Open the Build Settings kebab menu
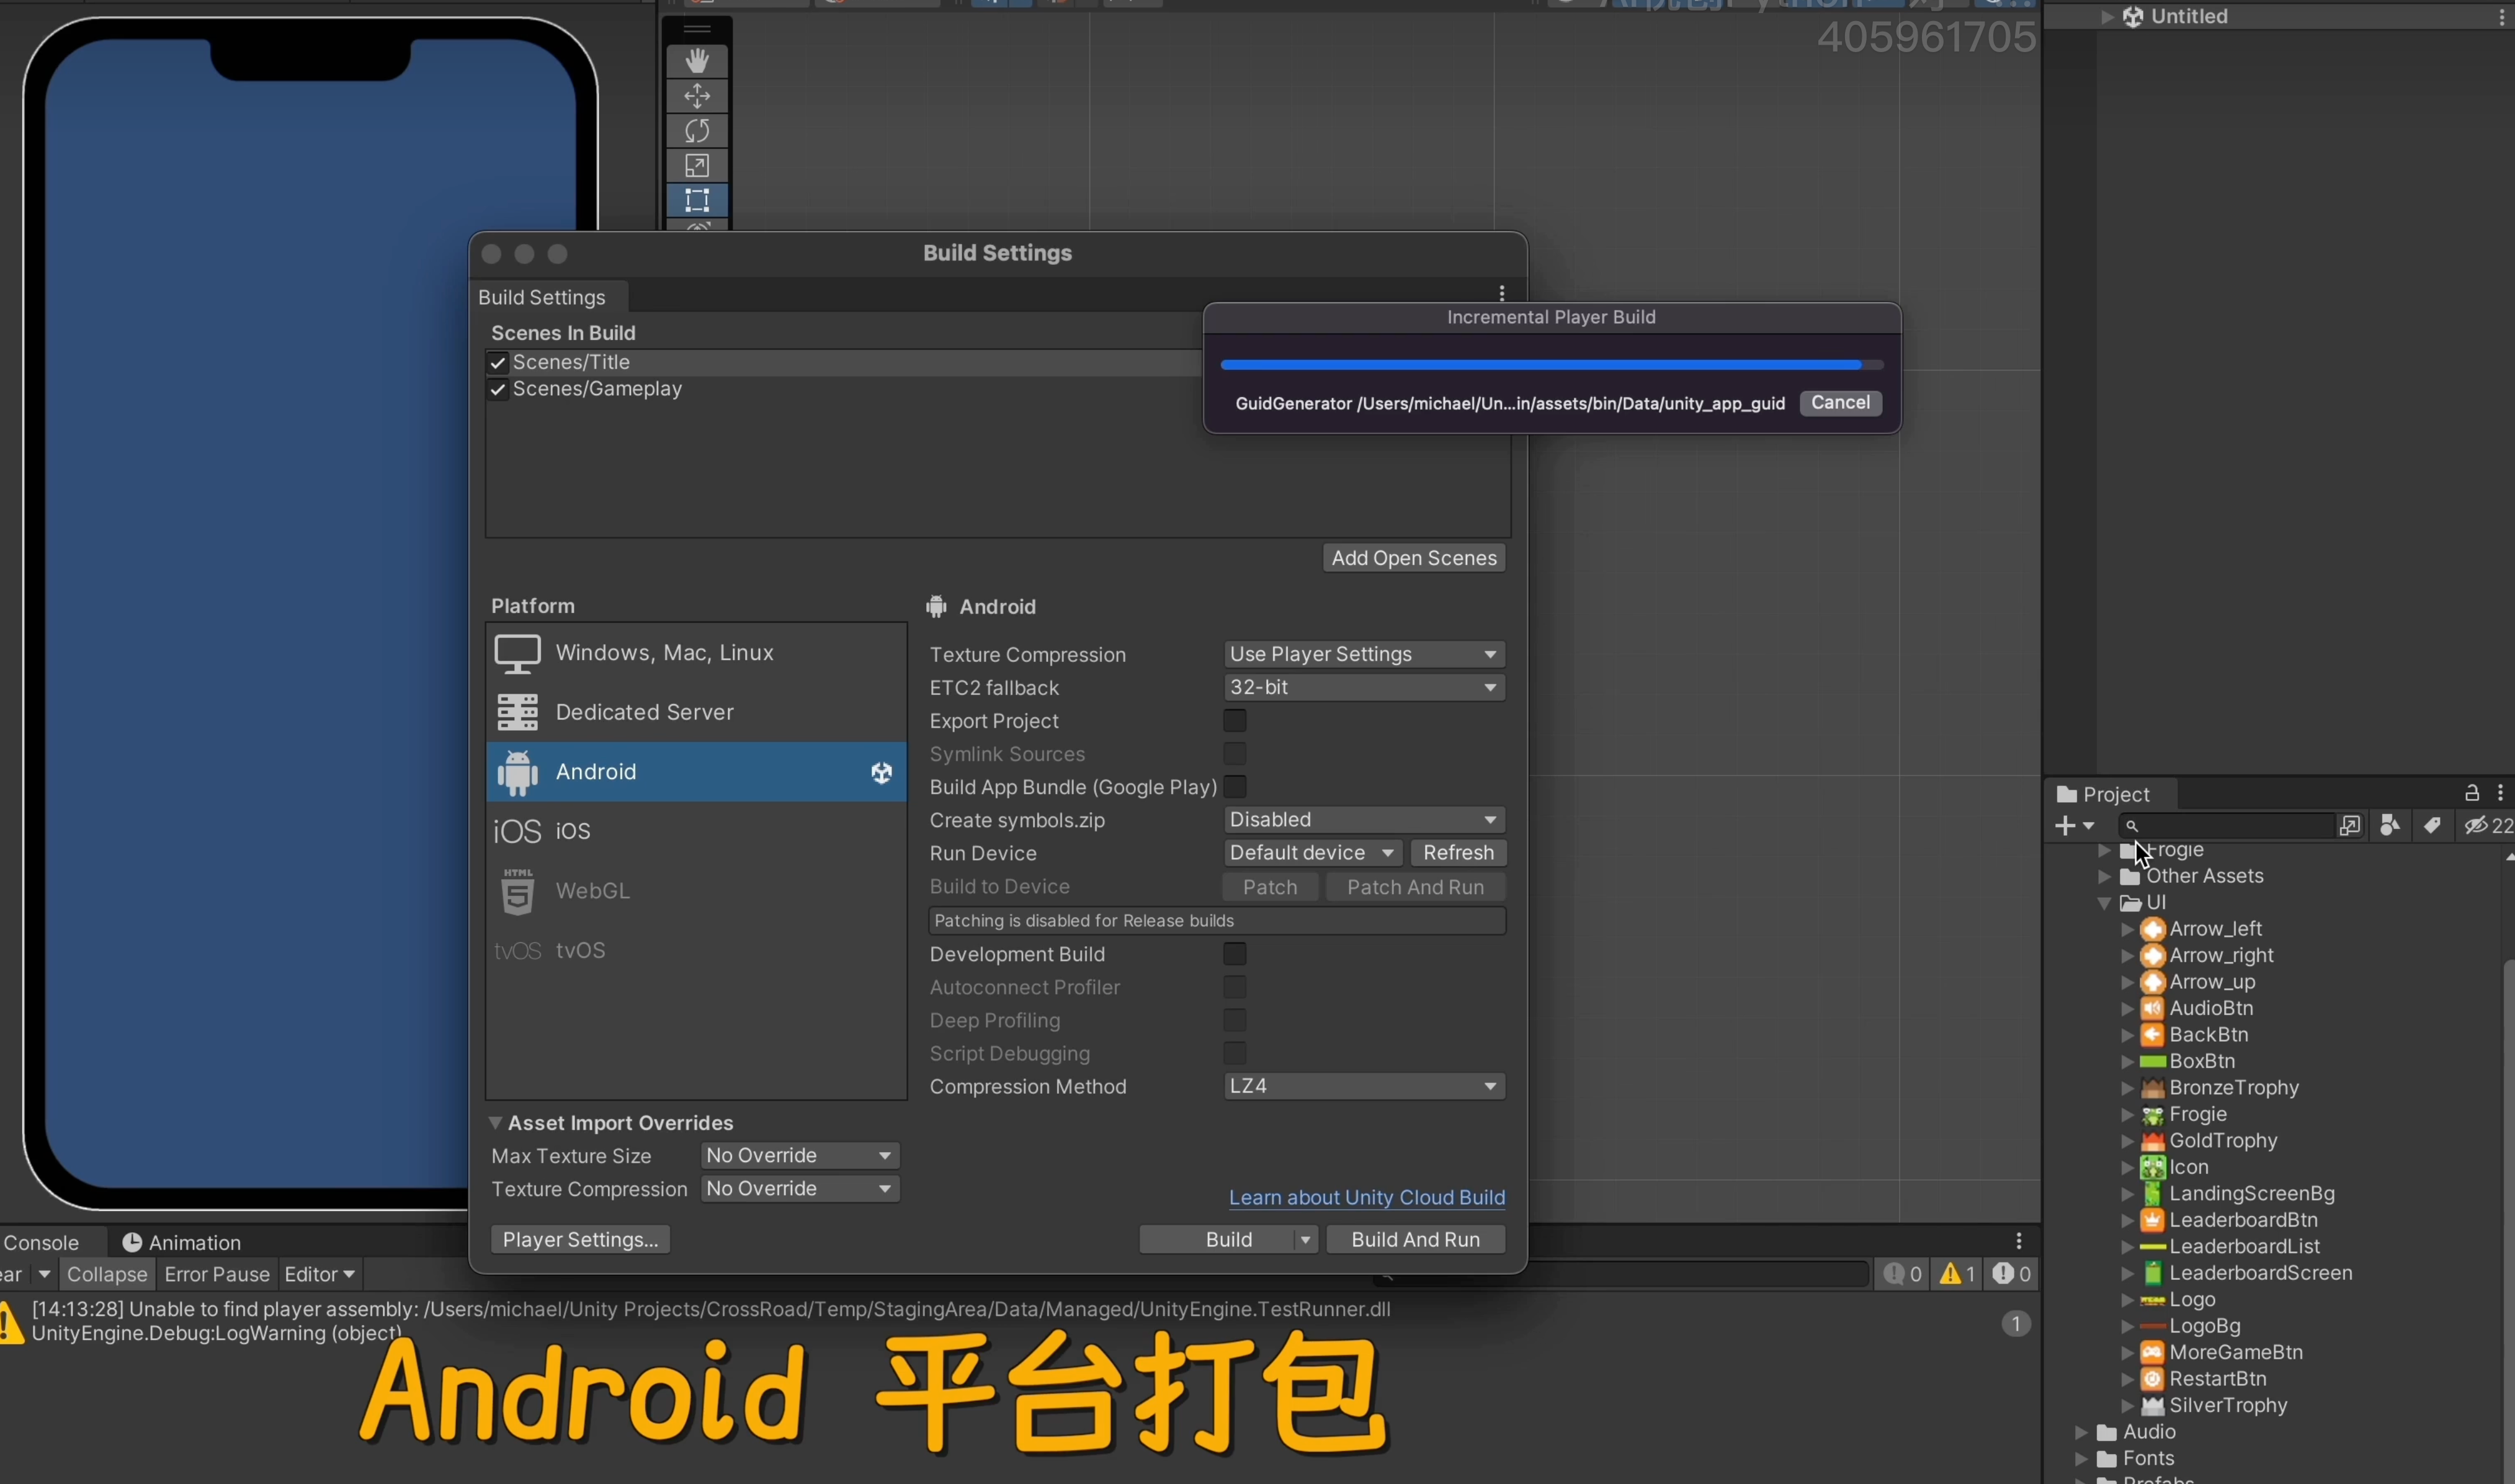This screenshot has width=2515, height=1484. (1501, 293)
